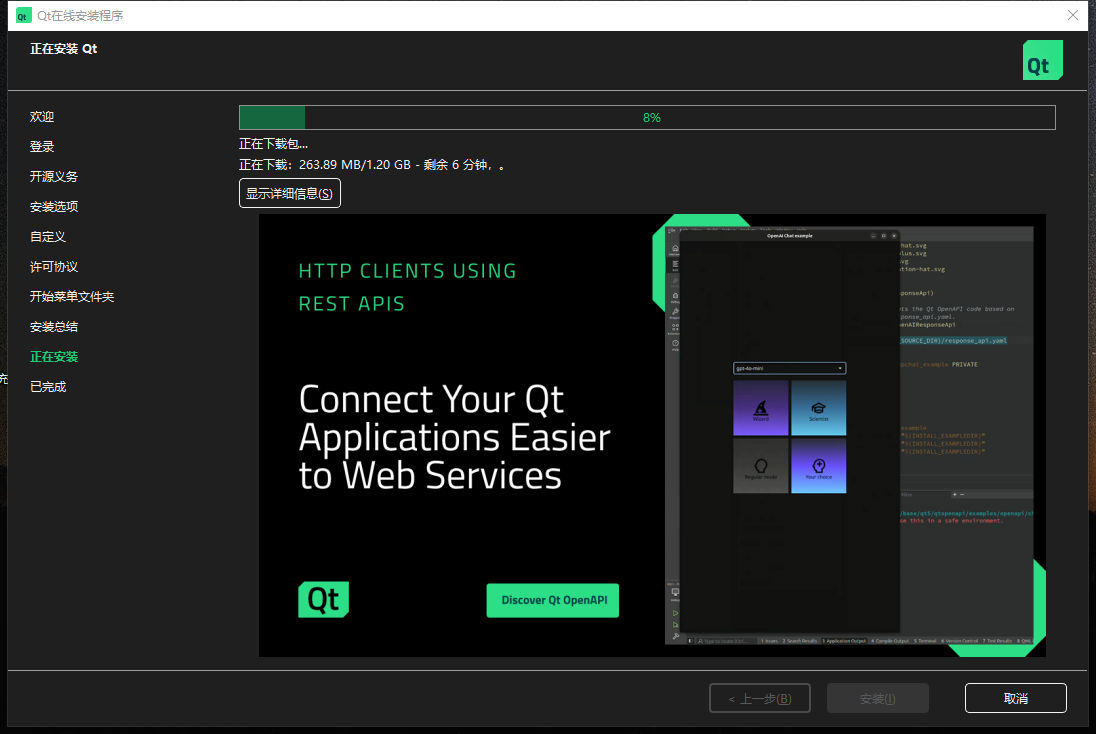The height and width of the screenshot is (734, 1096).
Task: Click the Qt installer title bar icon
Action: coord(23,15)
